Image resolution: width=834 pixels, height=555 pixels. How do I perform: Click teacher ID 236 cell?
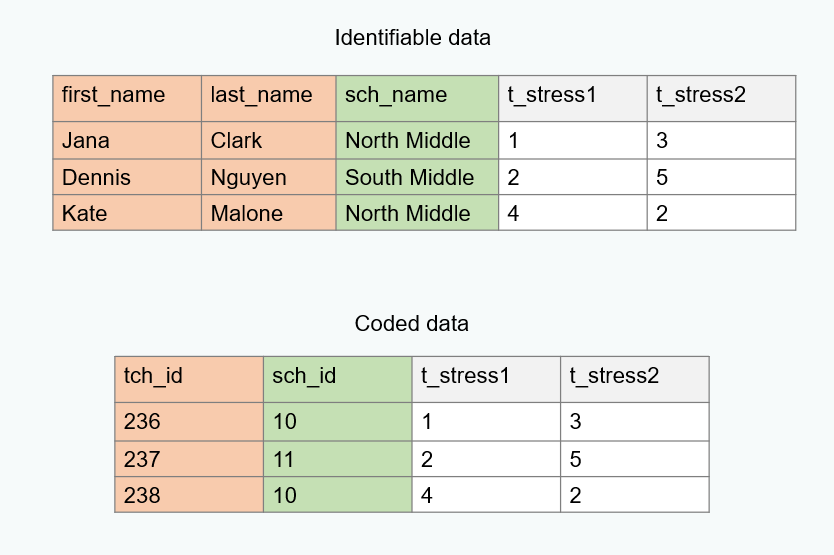(x=189, y=423)
